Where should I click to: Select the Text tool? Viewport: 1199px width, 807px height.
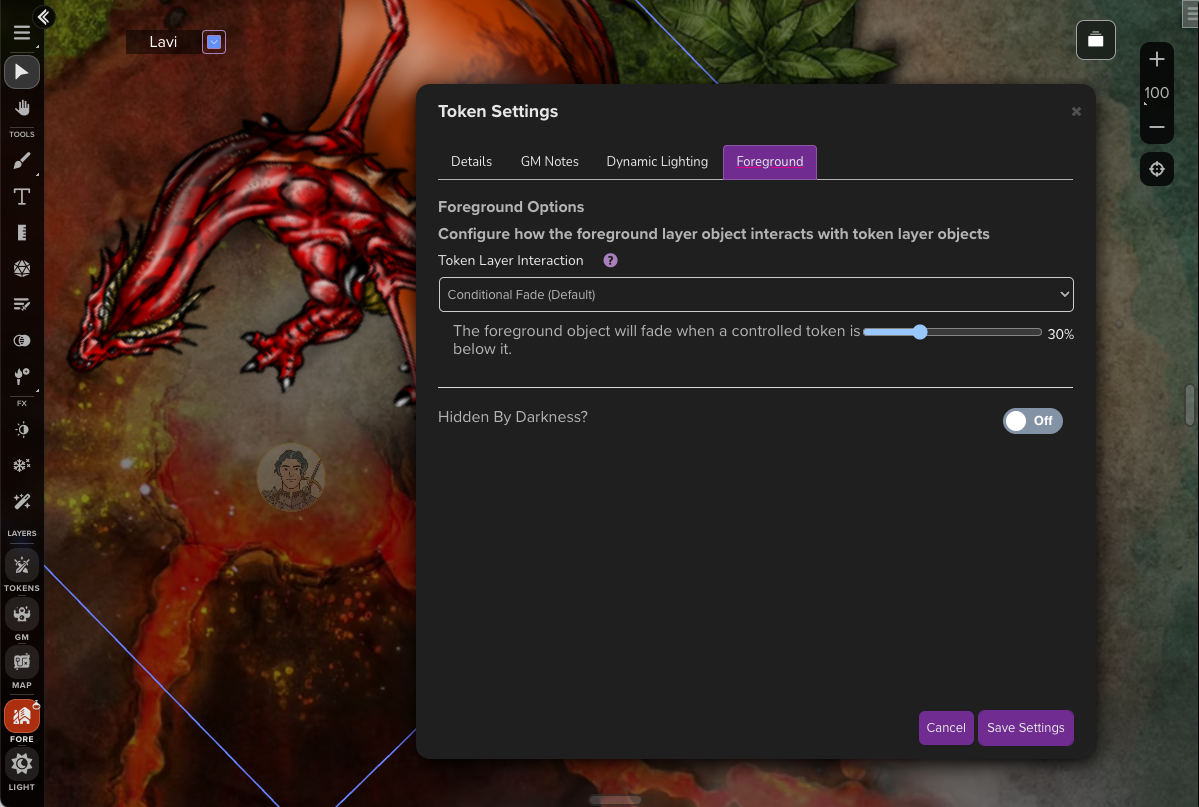pyautogui.click(x=21, y=197)
